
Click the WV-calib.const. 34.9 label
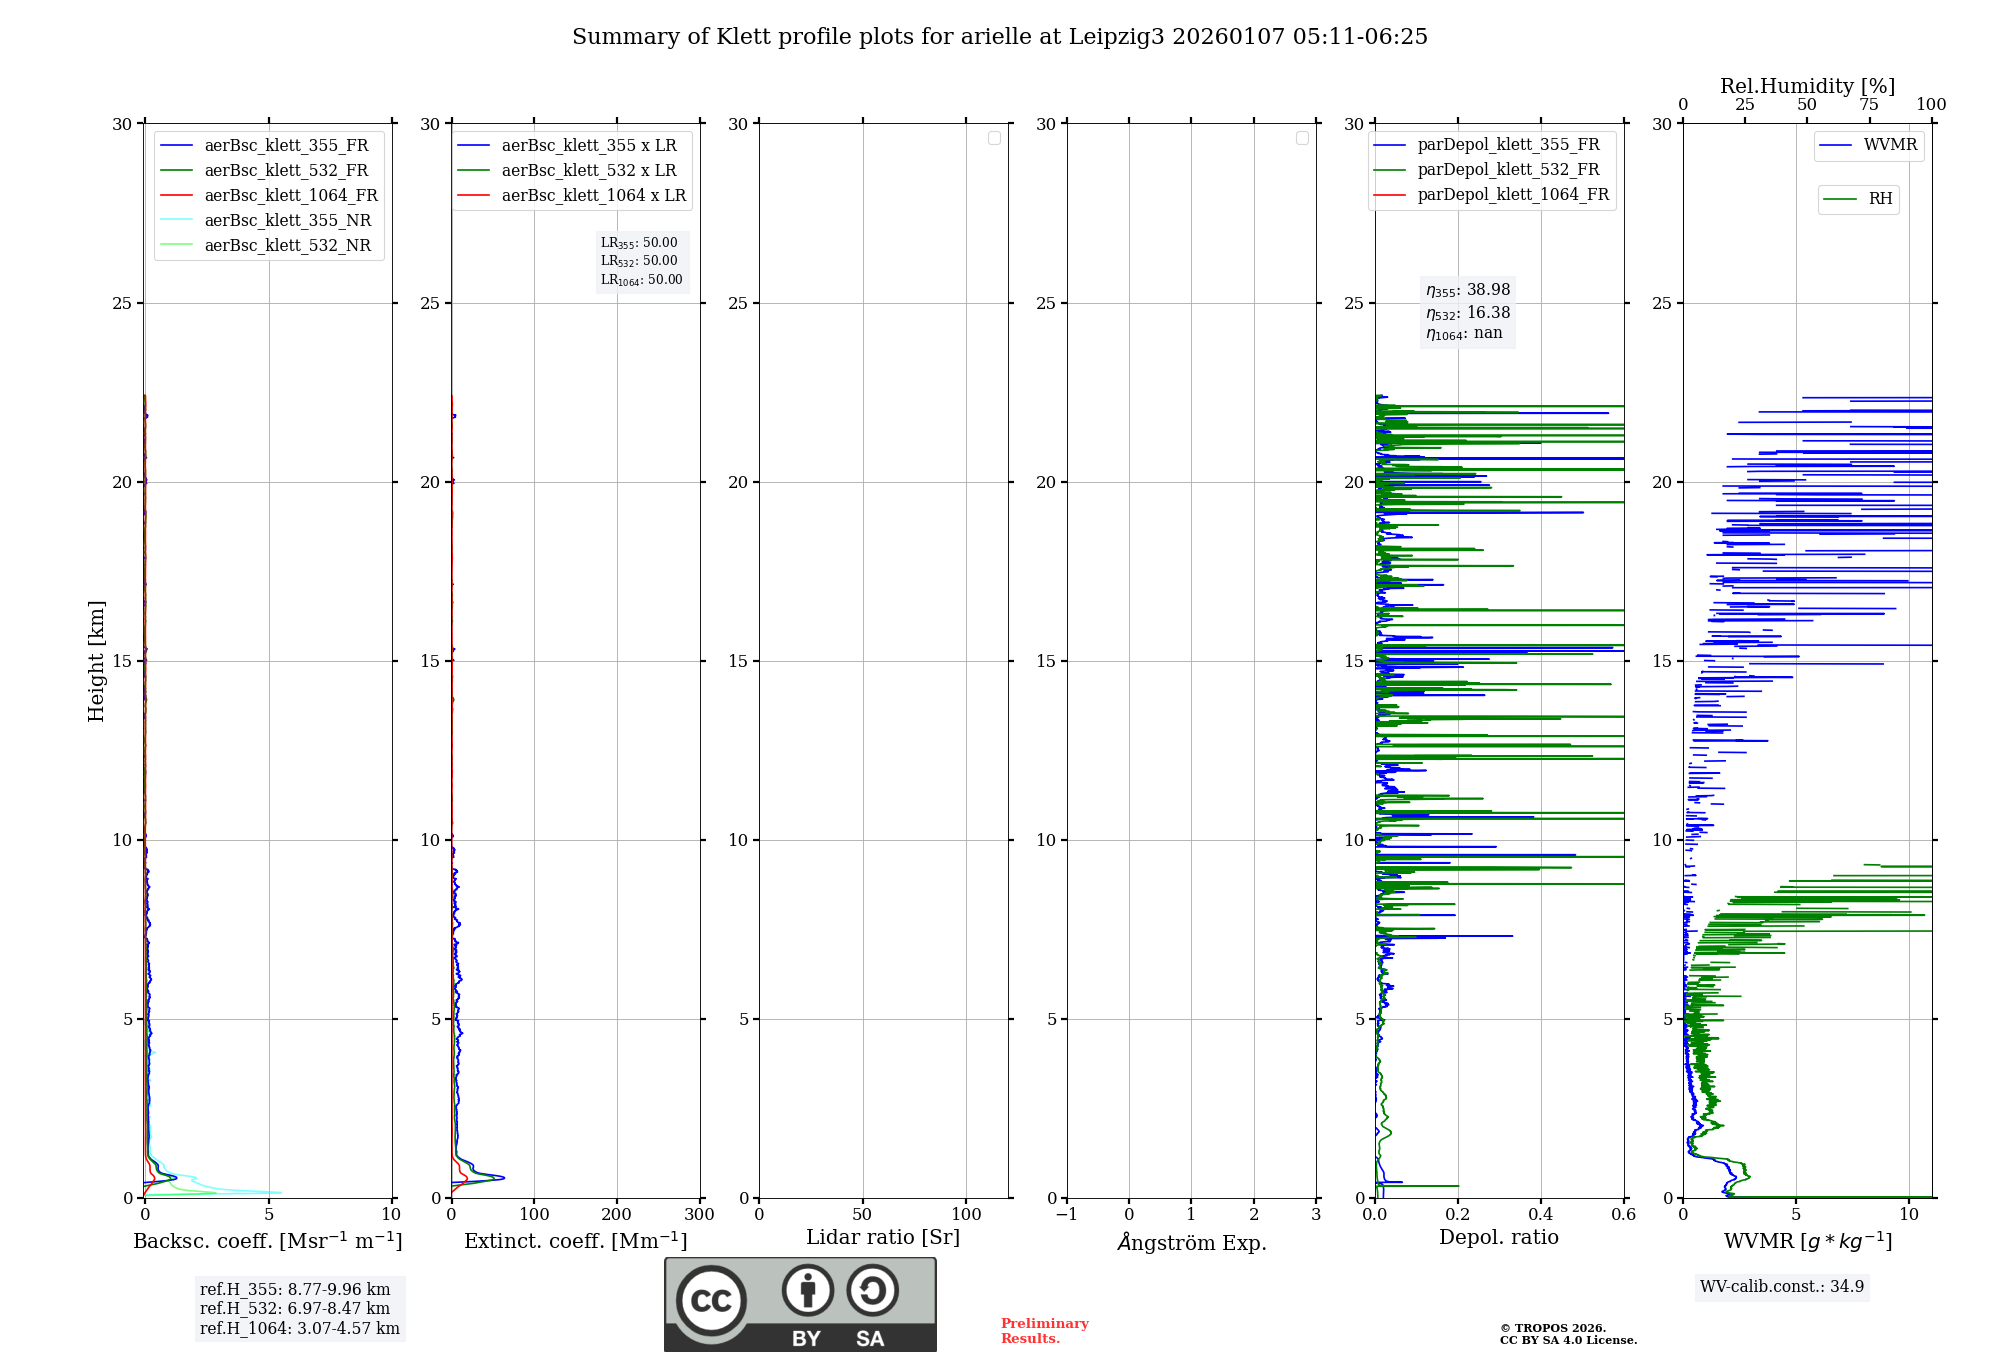[x=1781, y=1286]
